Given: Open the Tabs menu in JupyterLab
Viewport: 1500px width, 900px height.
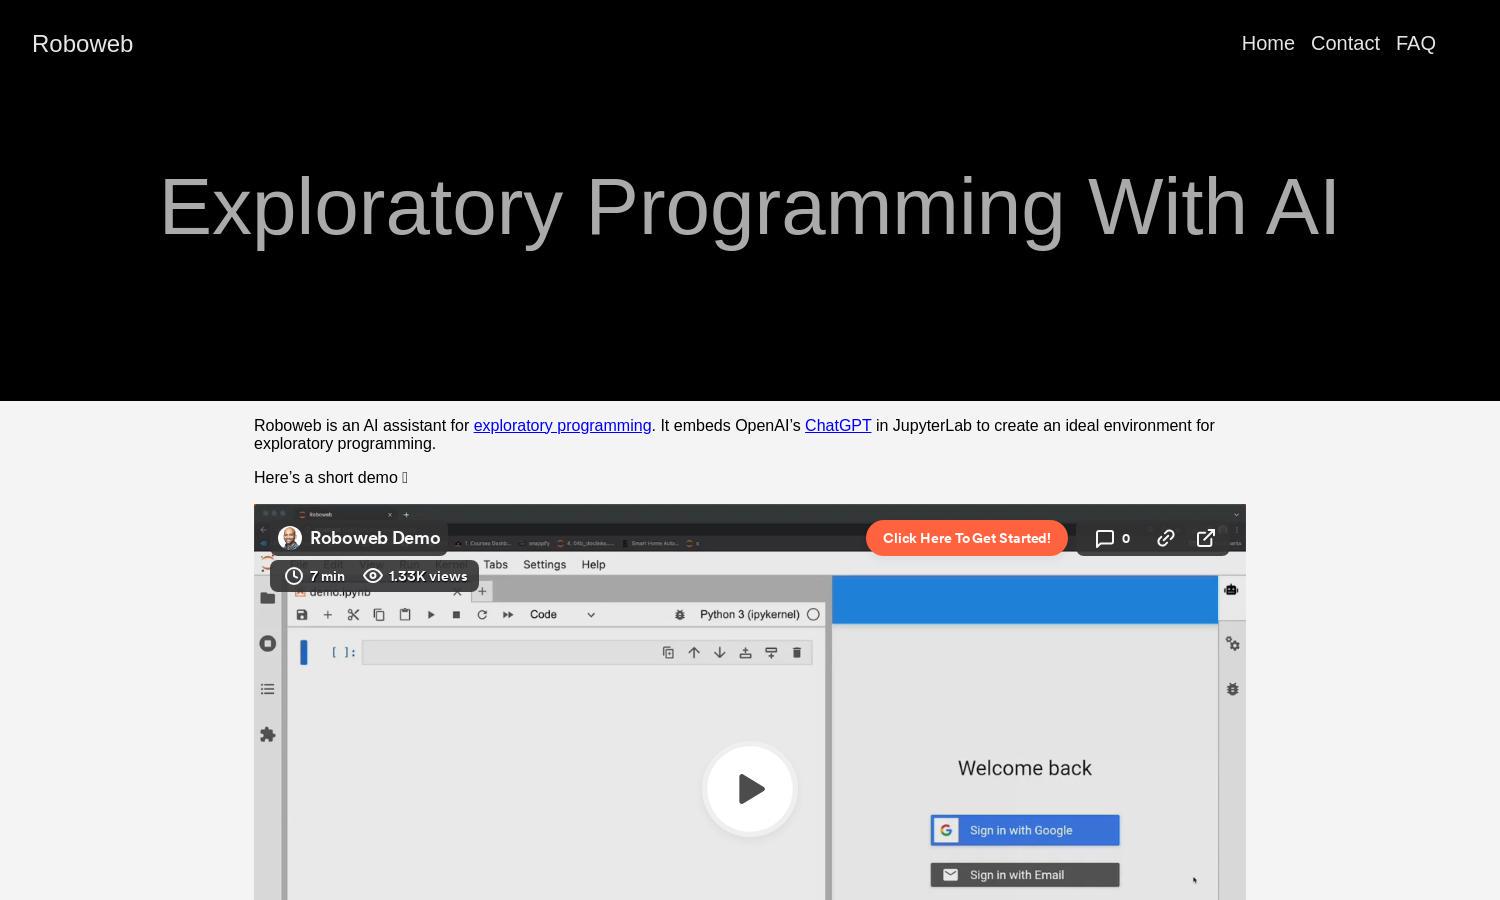Looking at the screenshot, I should point(495,565).
